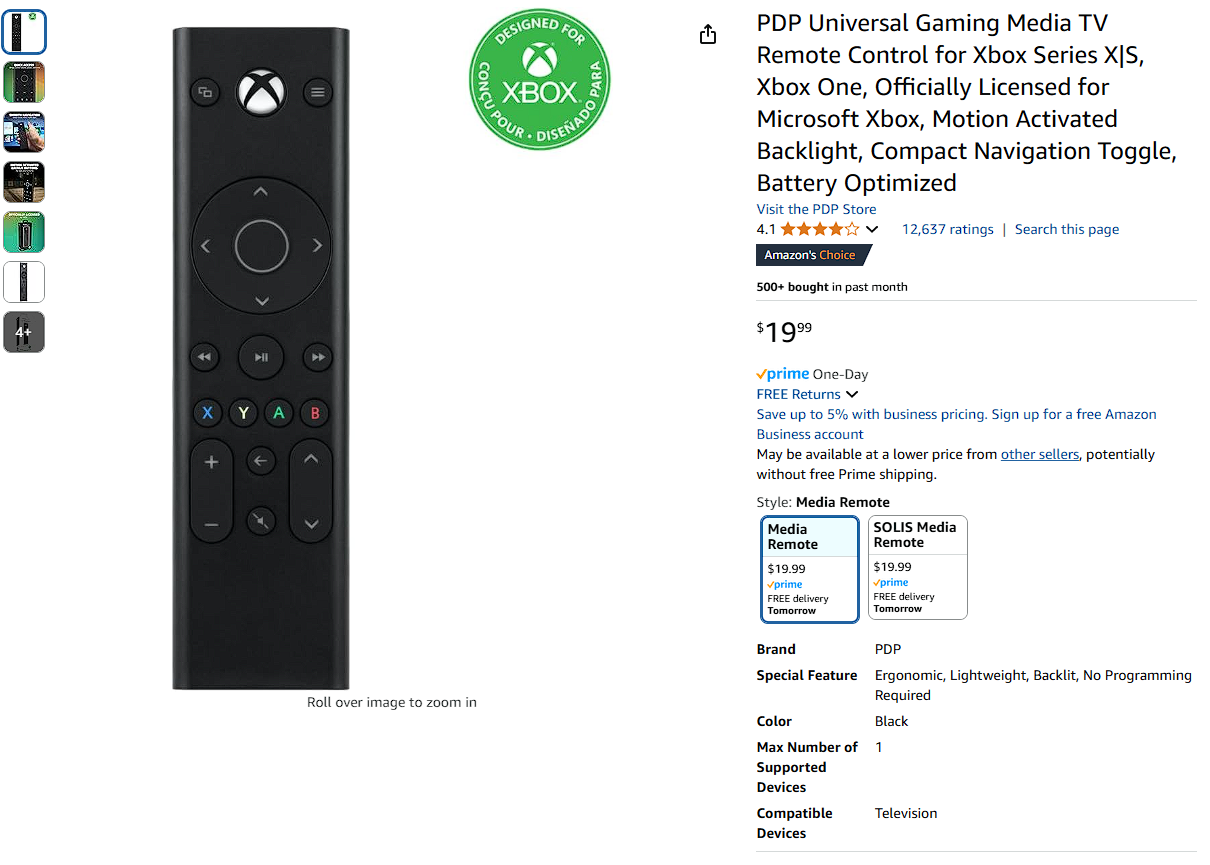Viewport: 1210px width, 865px height.
Task: Click the Amazon's Choice badge
Action: tap(813, 255)
